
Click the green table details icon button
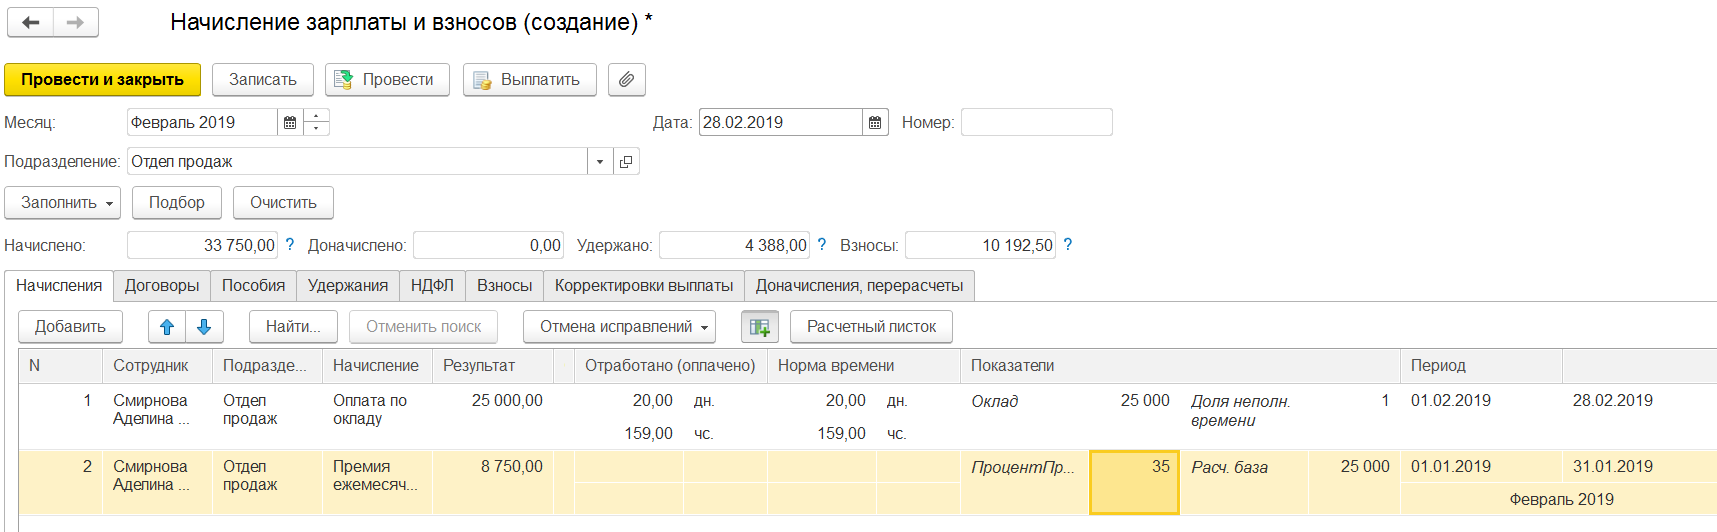[759, 327]
